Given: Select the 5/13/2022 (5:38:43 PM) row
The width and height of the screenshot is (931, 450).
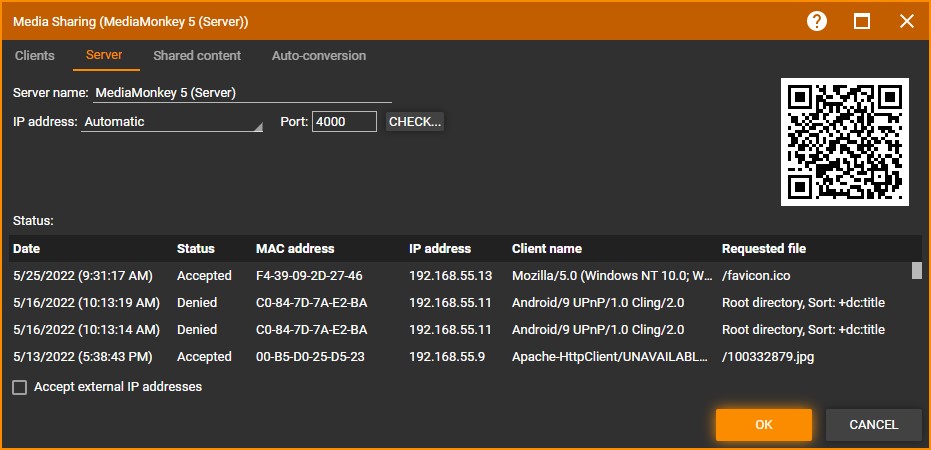Looking at the screenshot, I should 461,357.
